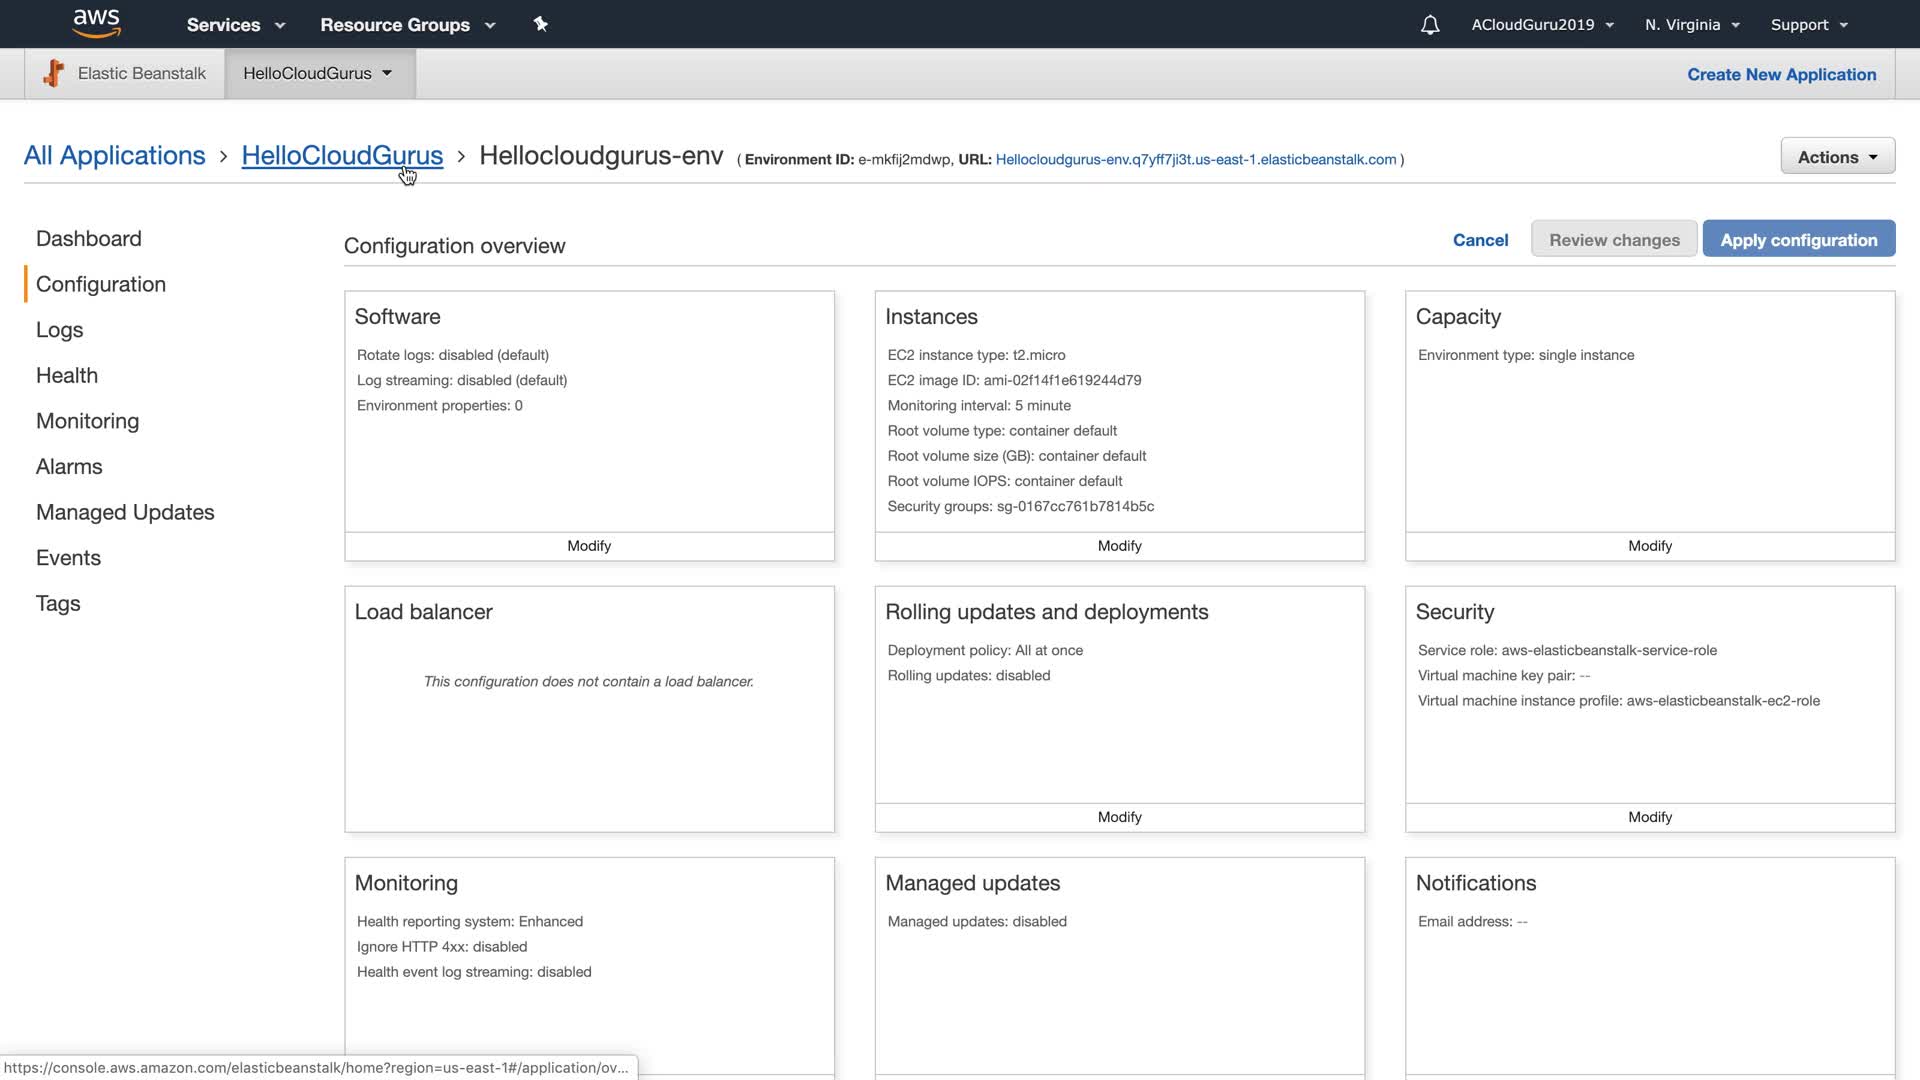Click the Cancel link
The height and width of the screenshot is (1080, 1920).
(1480, 240)
